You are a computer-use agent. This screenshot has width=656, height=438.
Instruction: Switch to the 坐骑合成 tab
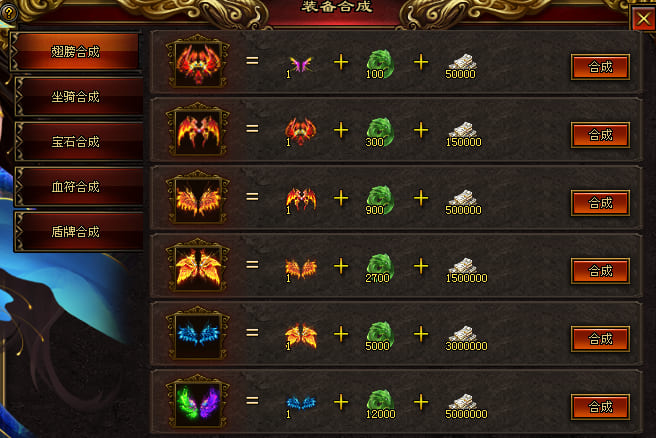(x=78, y=97)
